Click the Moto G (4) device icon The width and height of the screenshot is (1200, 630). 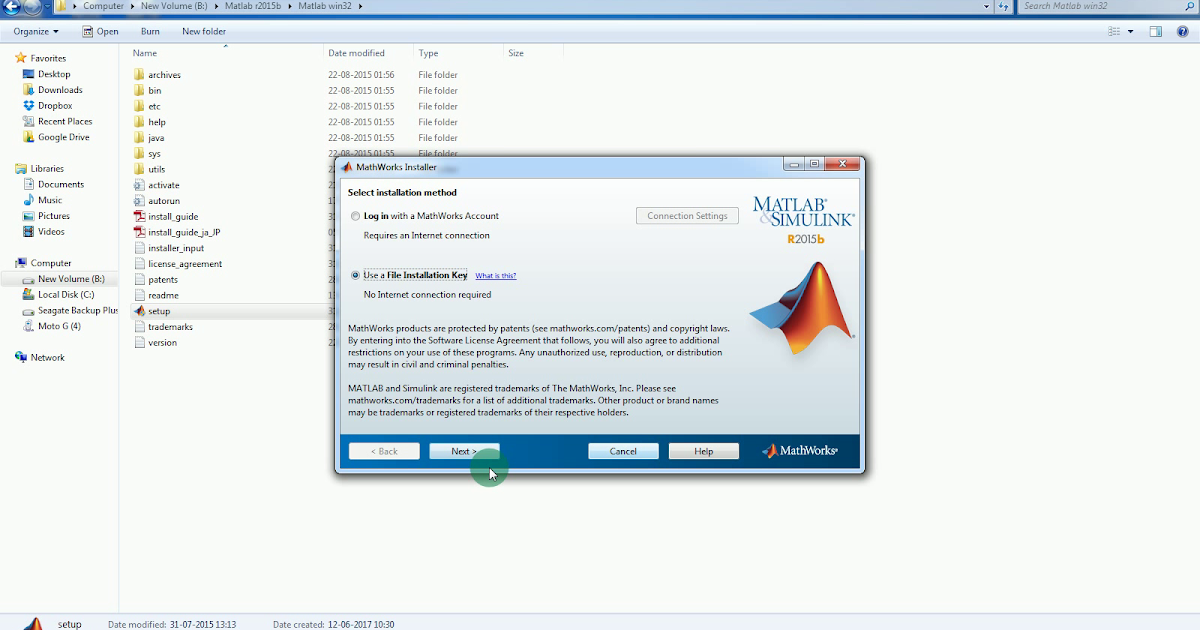[28, 326]
